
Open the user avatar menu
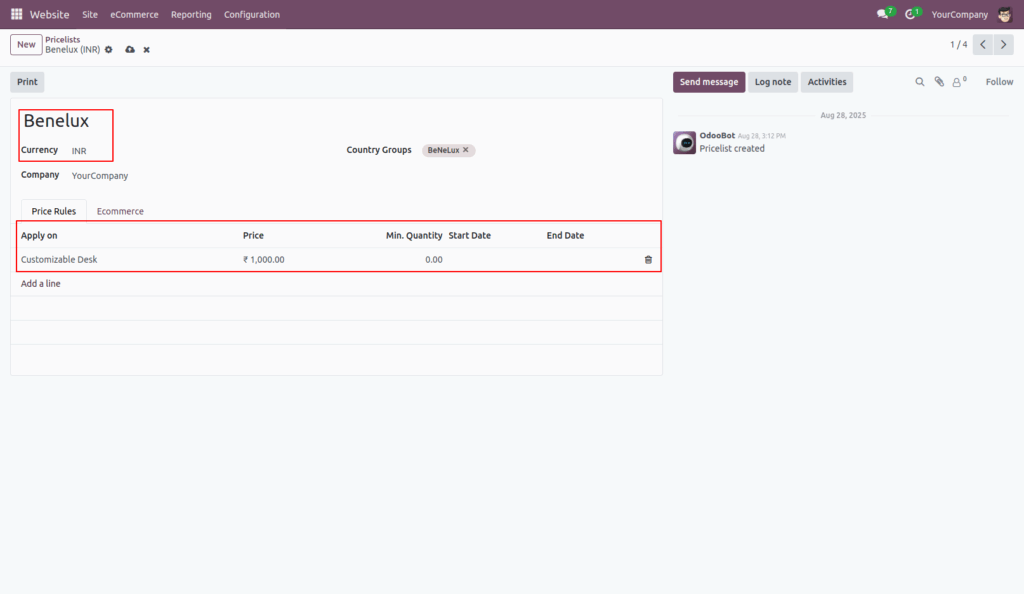(1005, 14)
